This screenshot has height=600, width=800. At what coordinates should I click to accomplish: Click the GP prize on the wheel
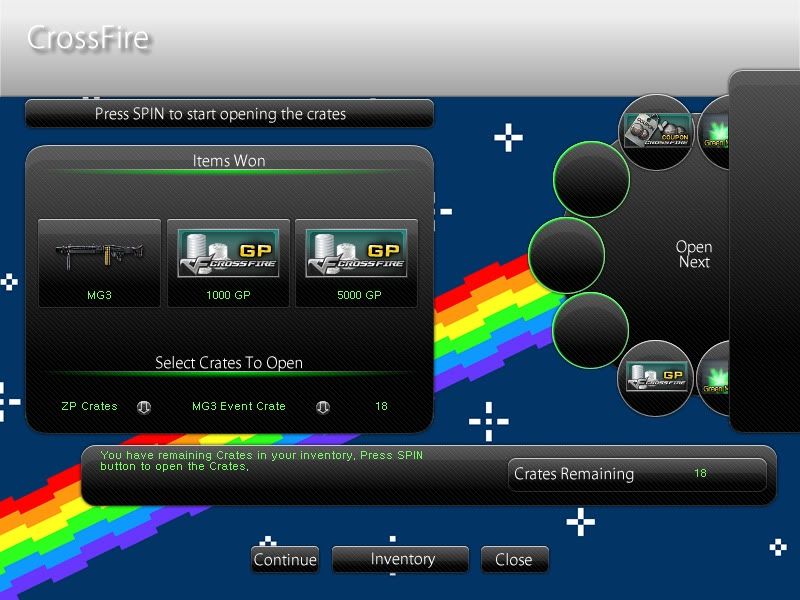click(x=655, y=378)
